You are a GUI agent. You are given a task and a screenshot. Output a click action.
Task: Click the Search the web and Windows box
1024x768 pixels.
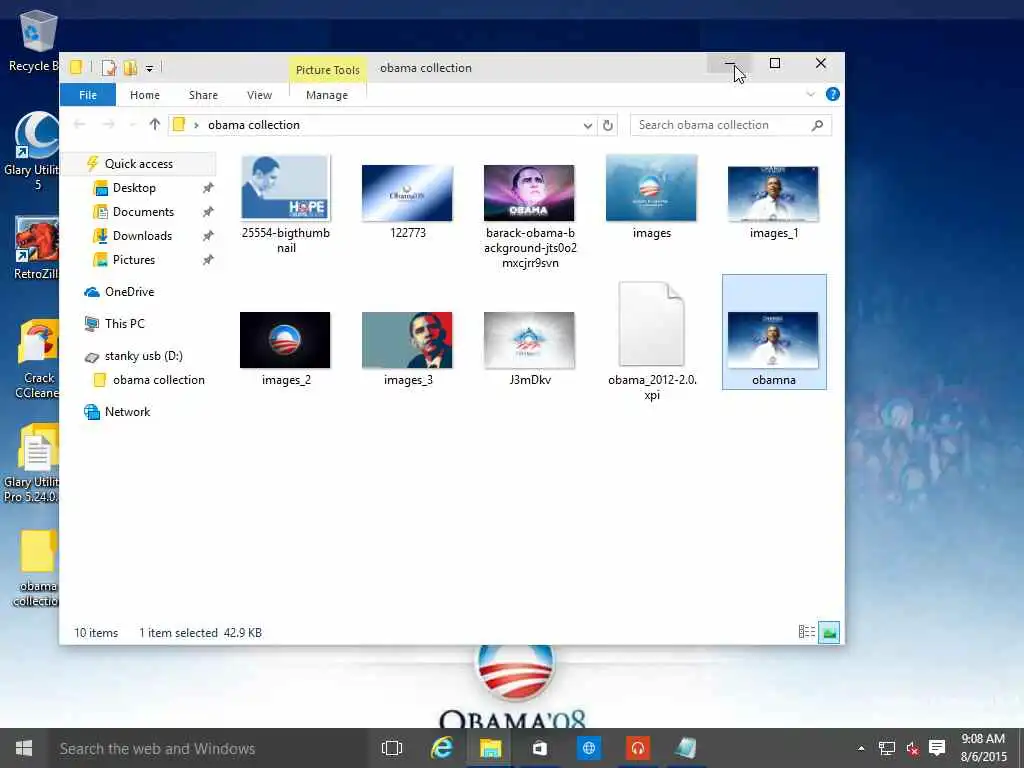pyautogui.click(x=207, y=748)
